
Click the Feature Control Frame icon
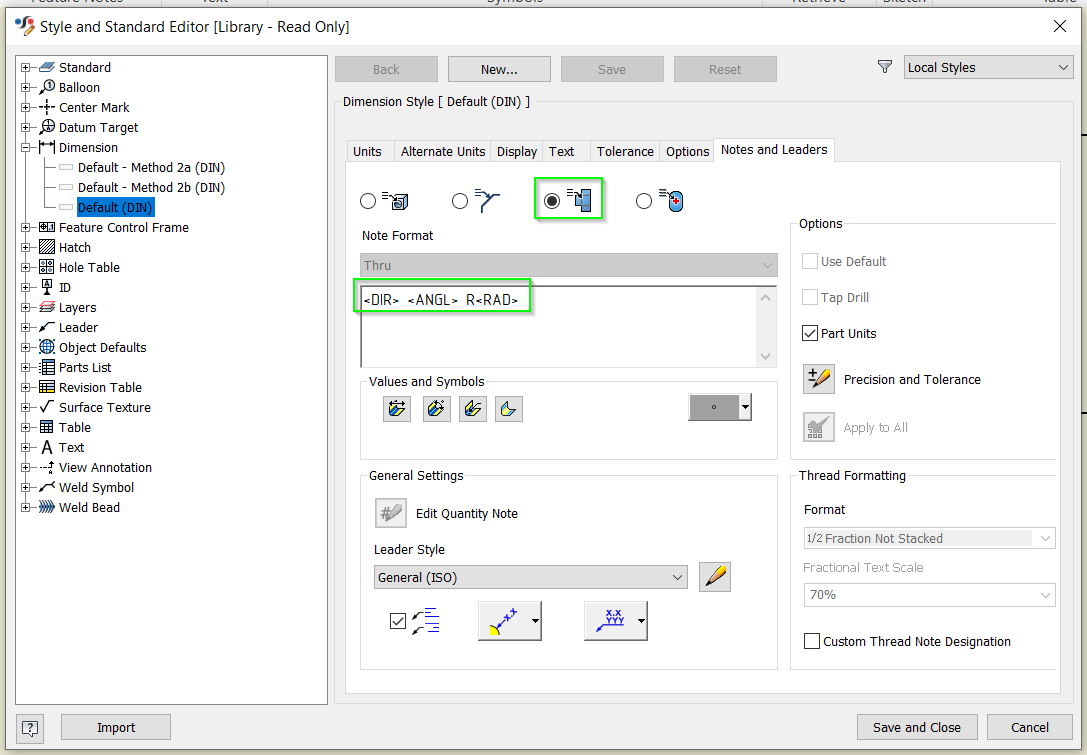46,227
